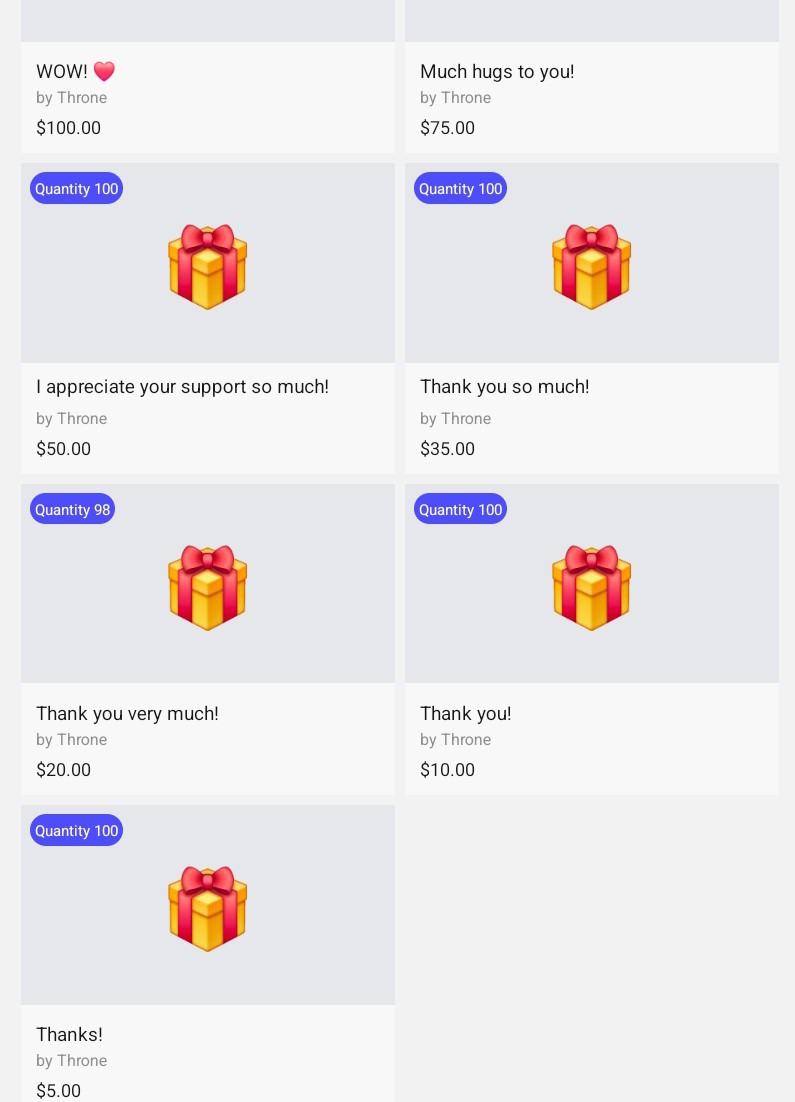The image size is (795, 1102).
Task: Open the "Thank you!" gift title
Action: point(465,714)
